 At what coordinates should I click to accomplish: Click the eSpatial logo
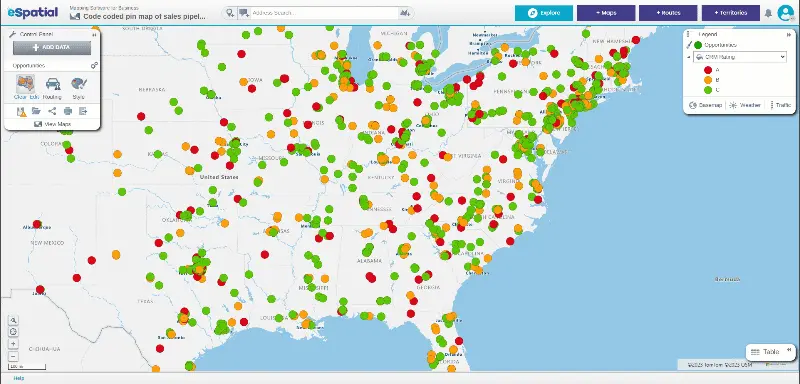click(33, 12)
